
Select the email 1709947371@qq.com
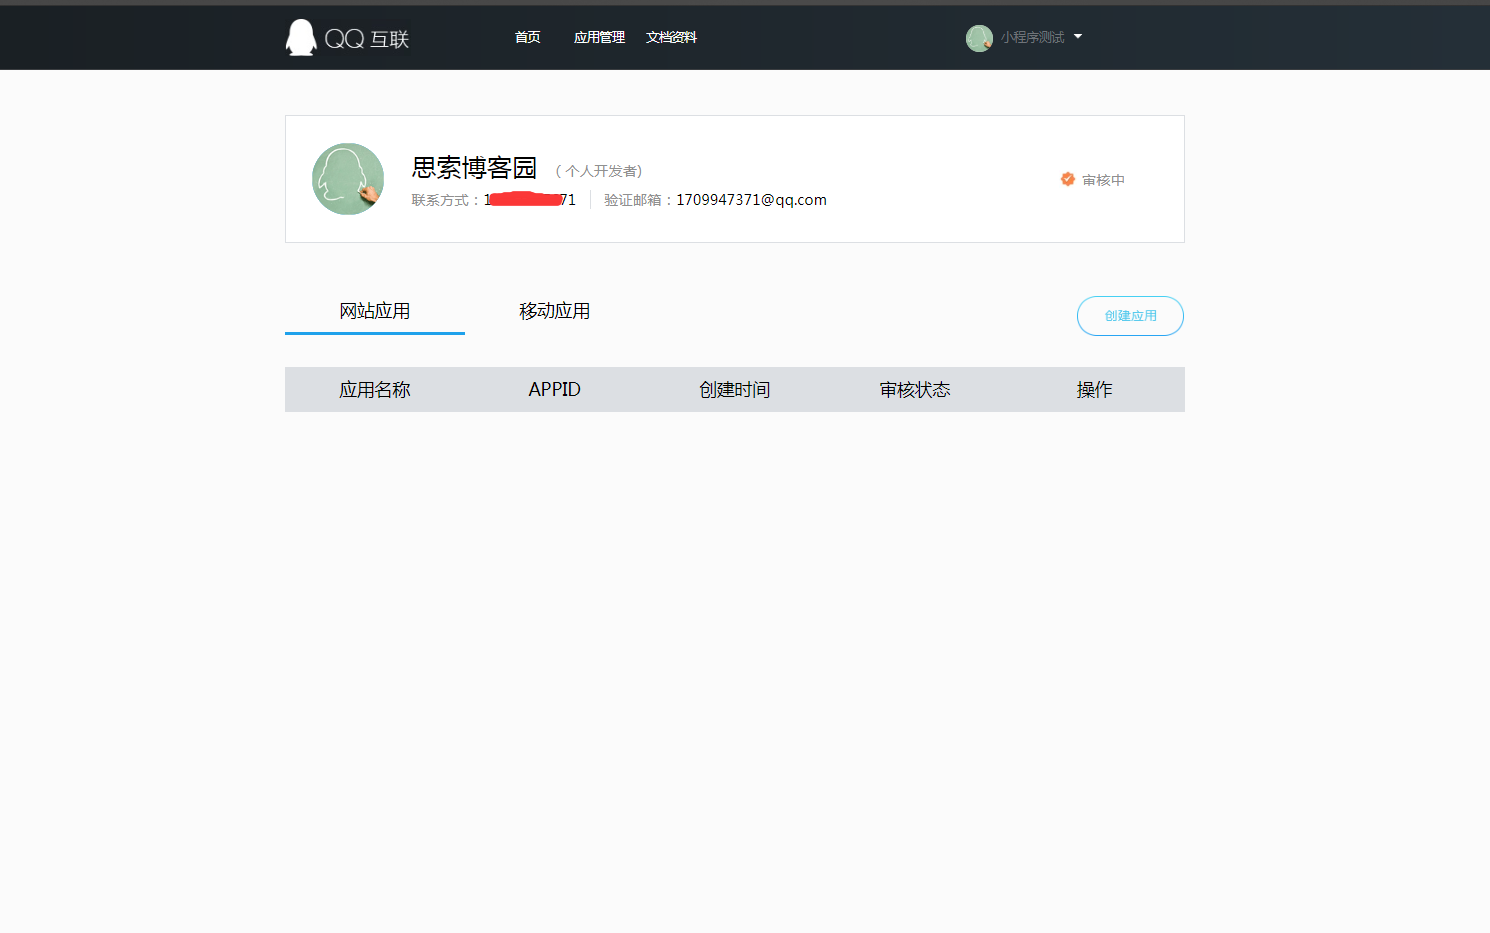pyautogui.click(x=751, y=200)
